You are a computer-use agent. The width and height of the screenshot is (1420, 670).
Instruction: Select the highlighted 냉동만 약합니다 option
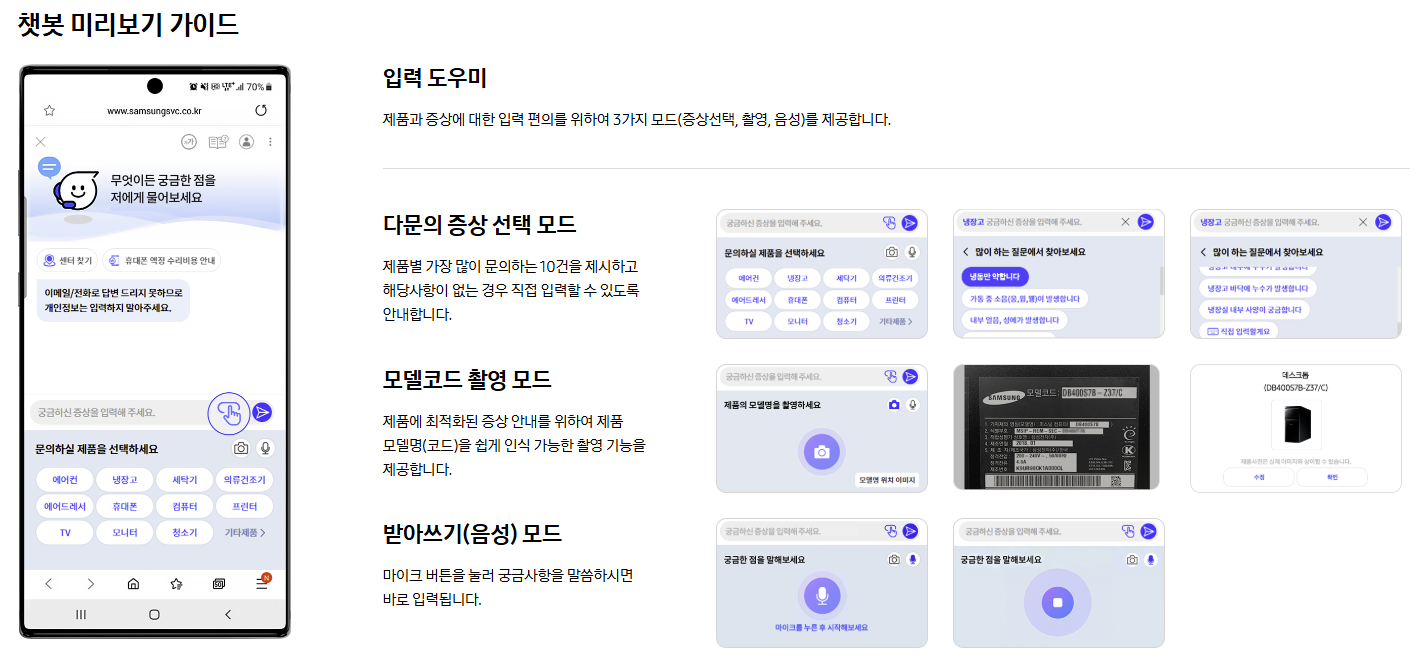coord(995,276)
